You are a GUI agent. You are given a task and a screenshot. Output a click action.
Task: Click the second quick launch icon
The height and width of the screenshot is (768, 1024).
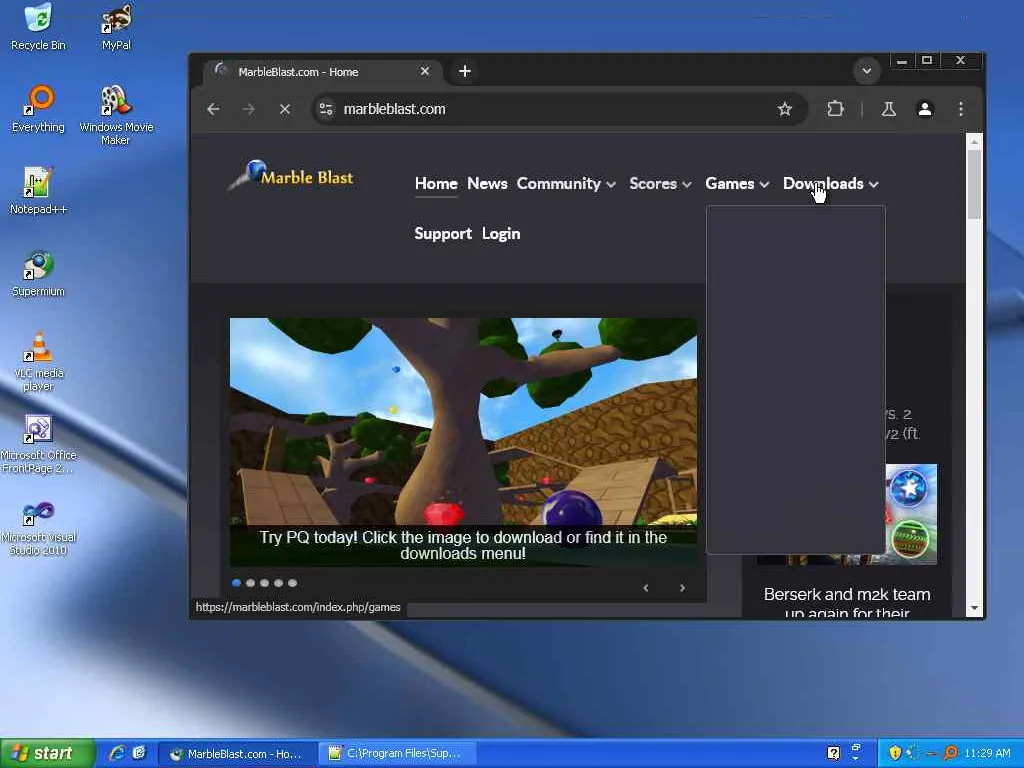click(x=139, y=754)
